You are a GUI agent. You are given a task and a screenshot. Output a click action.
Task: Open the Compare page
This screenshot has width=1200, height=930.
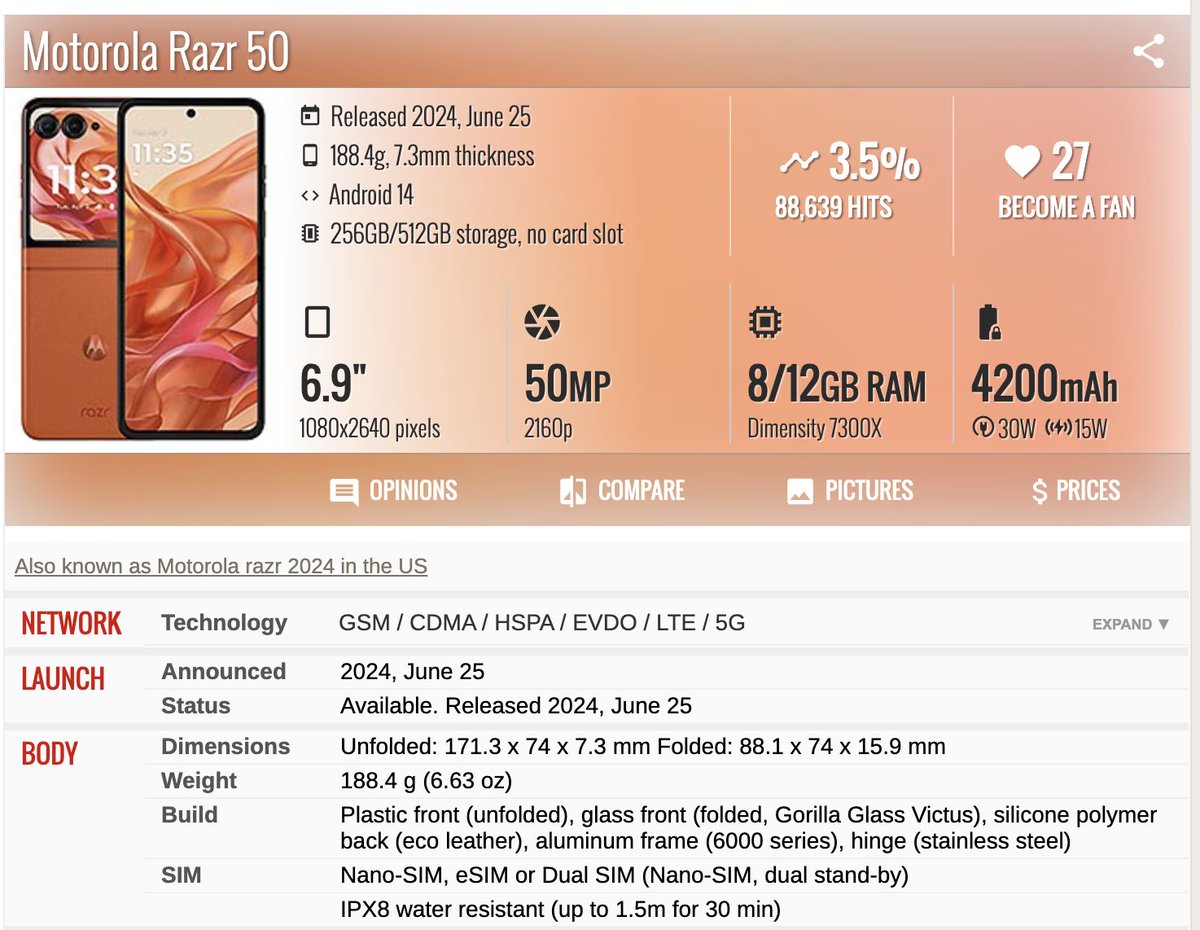tap(622, 491)
